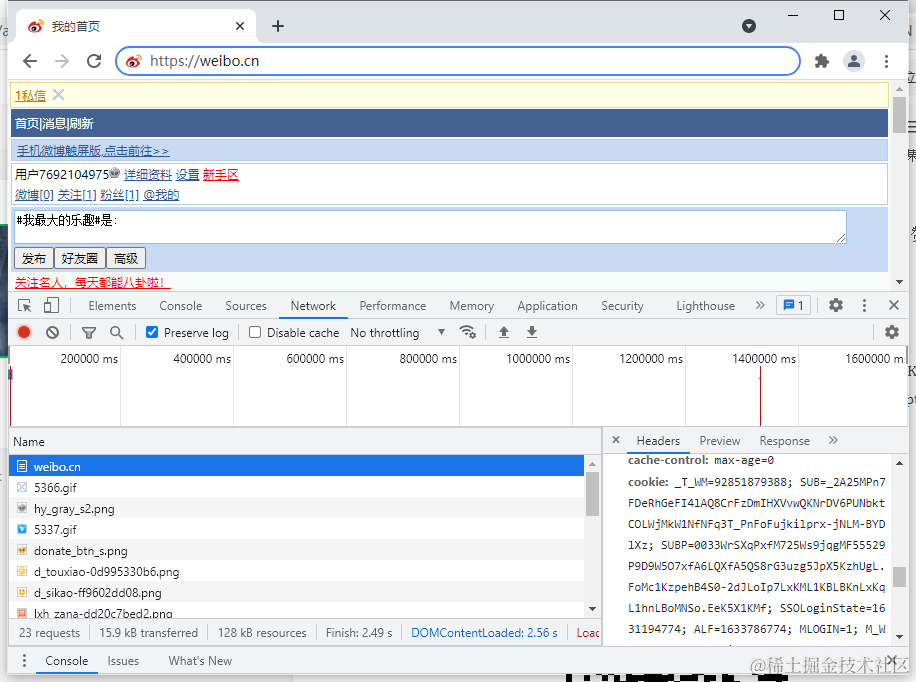
Task: Open Network panel settings gear
Action: click(891, 332)
